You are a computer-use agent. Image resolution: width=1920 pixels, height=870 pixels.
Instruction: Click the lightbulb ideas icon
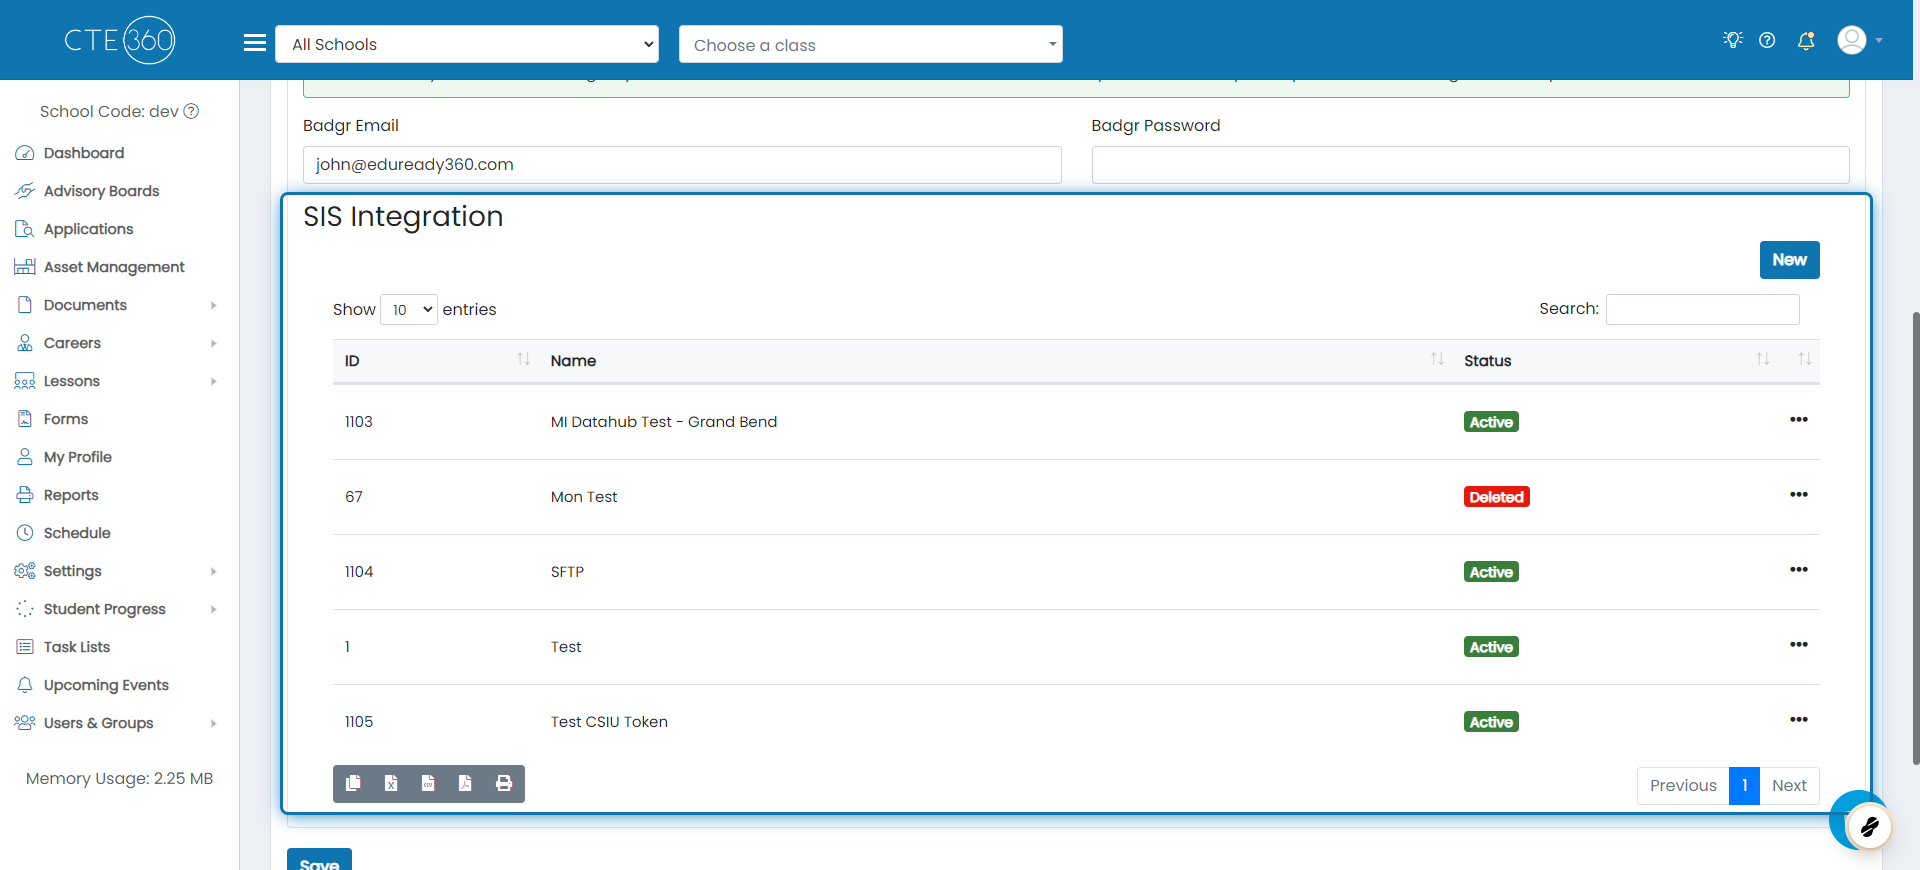[1733, 40]
